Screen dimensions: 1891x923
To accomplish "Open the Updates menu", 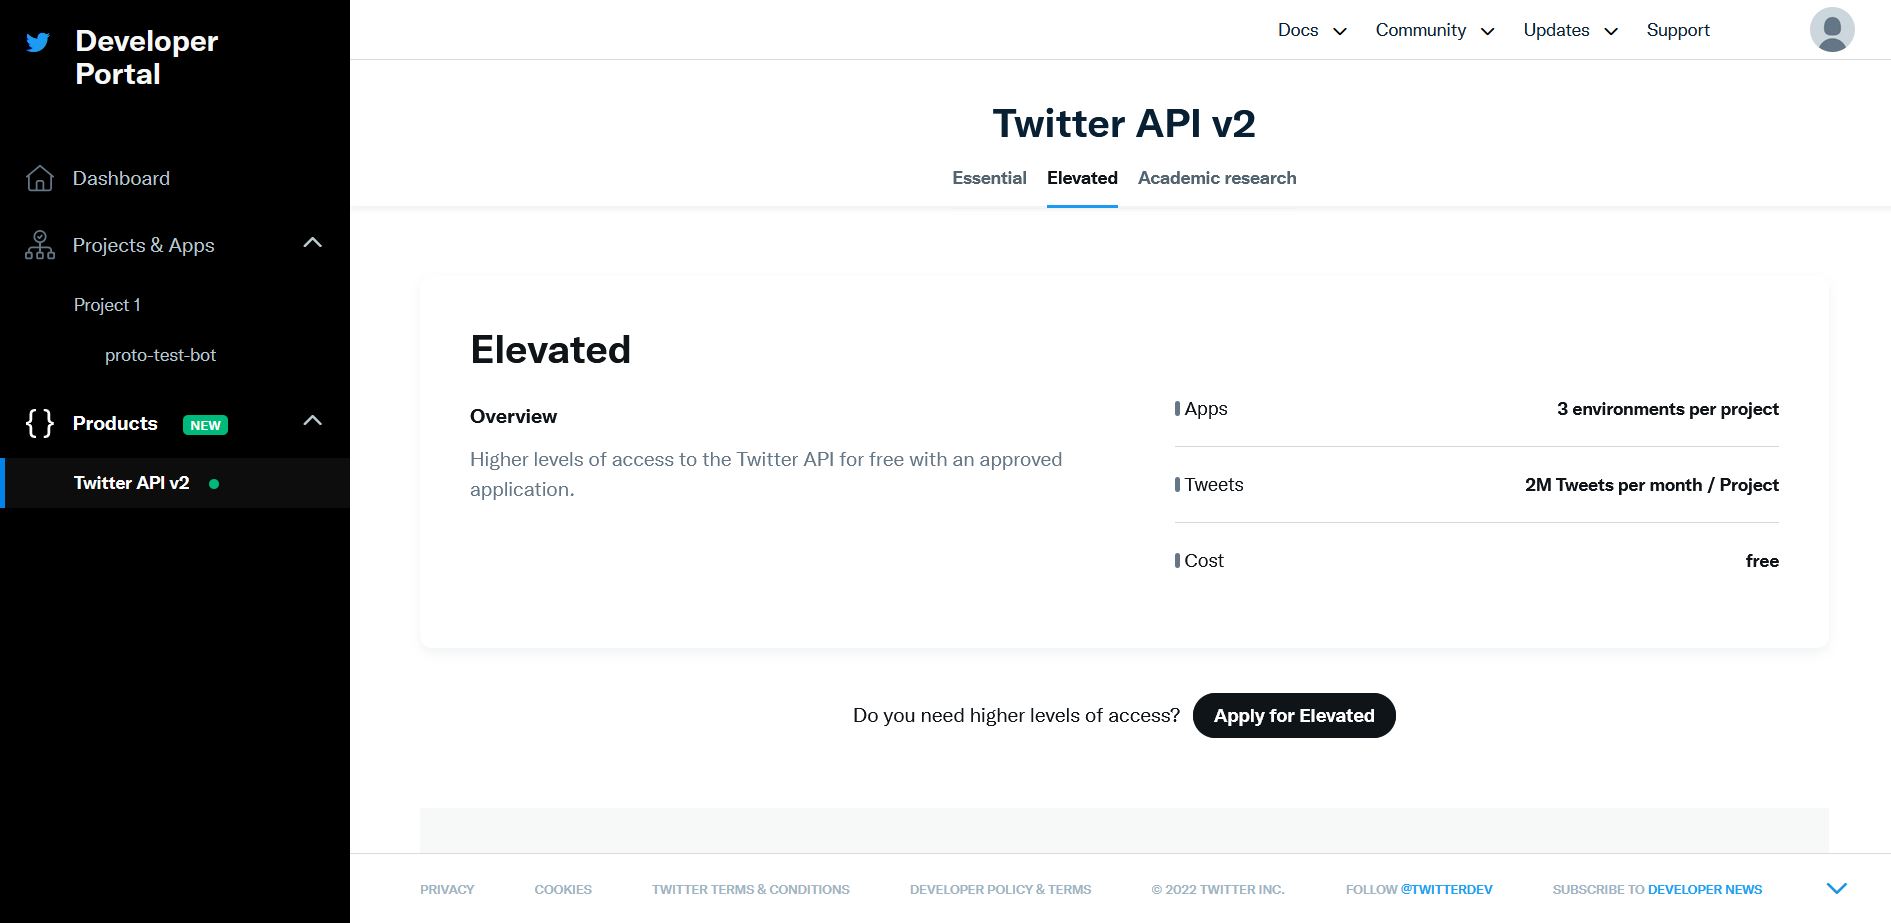I will tap(1556, 30).
